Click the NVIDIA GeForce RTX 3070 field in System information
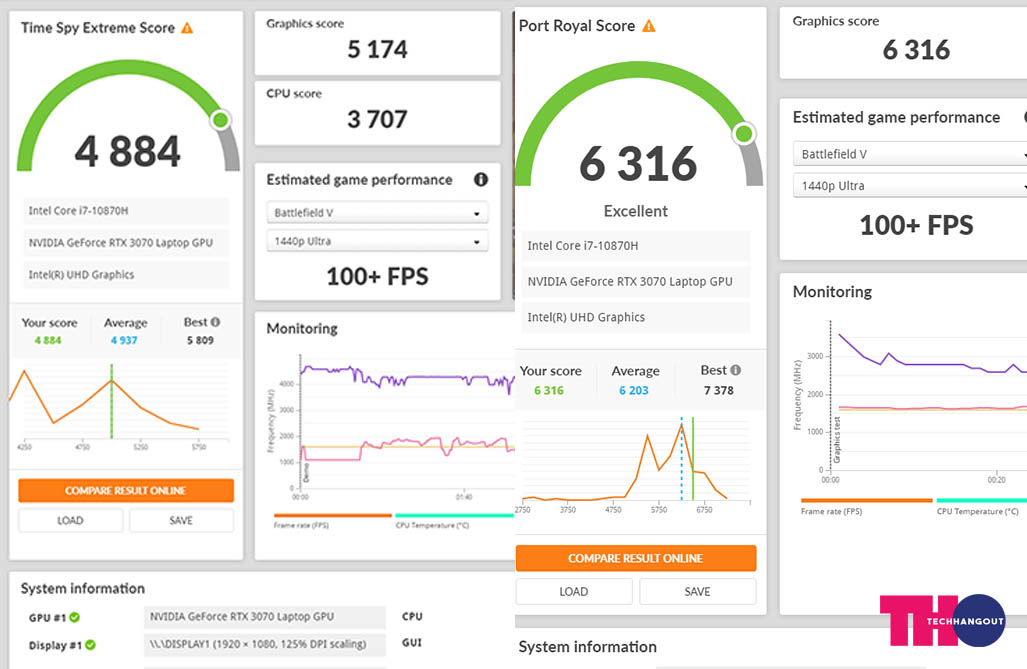 pos(265,617)
